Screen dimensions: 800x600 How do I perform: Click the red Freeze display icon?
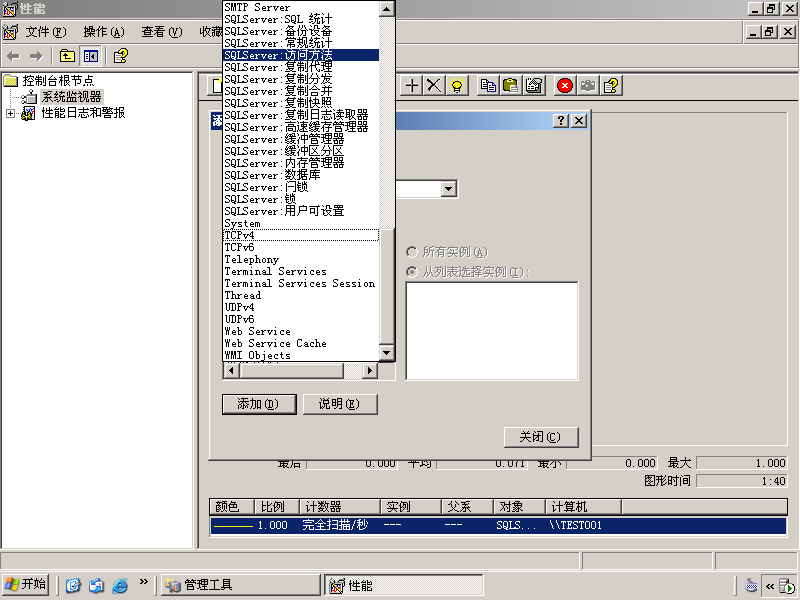click(565, 86)
